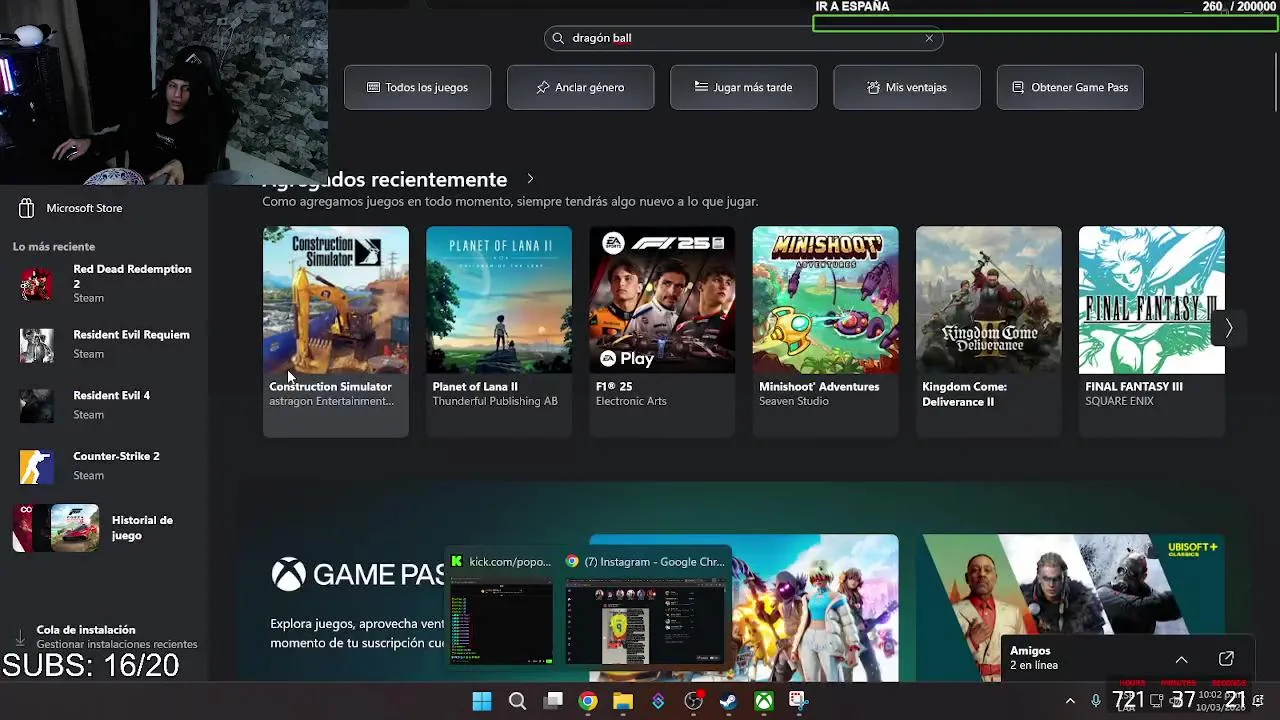The image size is (1280, 720).
Task: Click the Kick icon in the preview title
Action: (x=457, y=562)
